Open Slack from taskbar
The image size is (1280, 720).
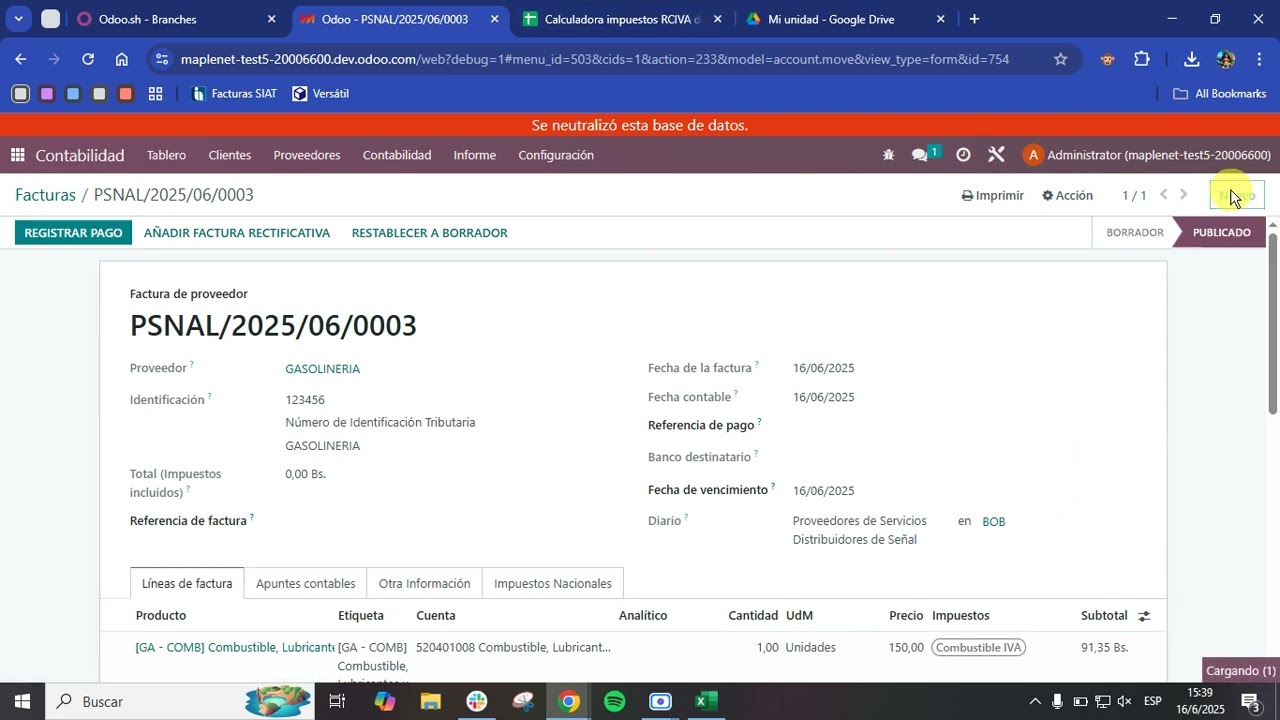tap(476, 701)
